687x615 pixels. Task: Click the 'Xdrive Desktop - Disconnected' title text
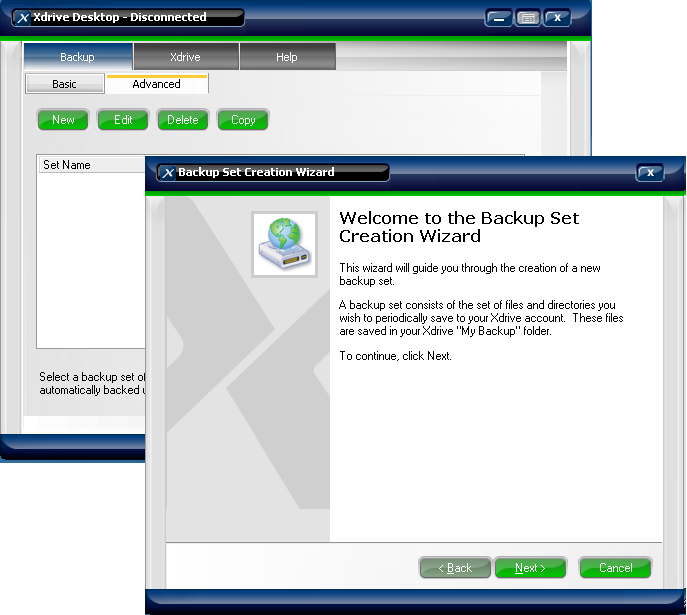coord(120,17)
